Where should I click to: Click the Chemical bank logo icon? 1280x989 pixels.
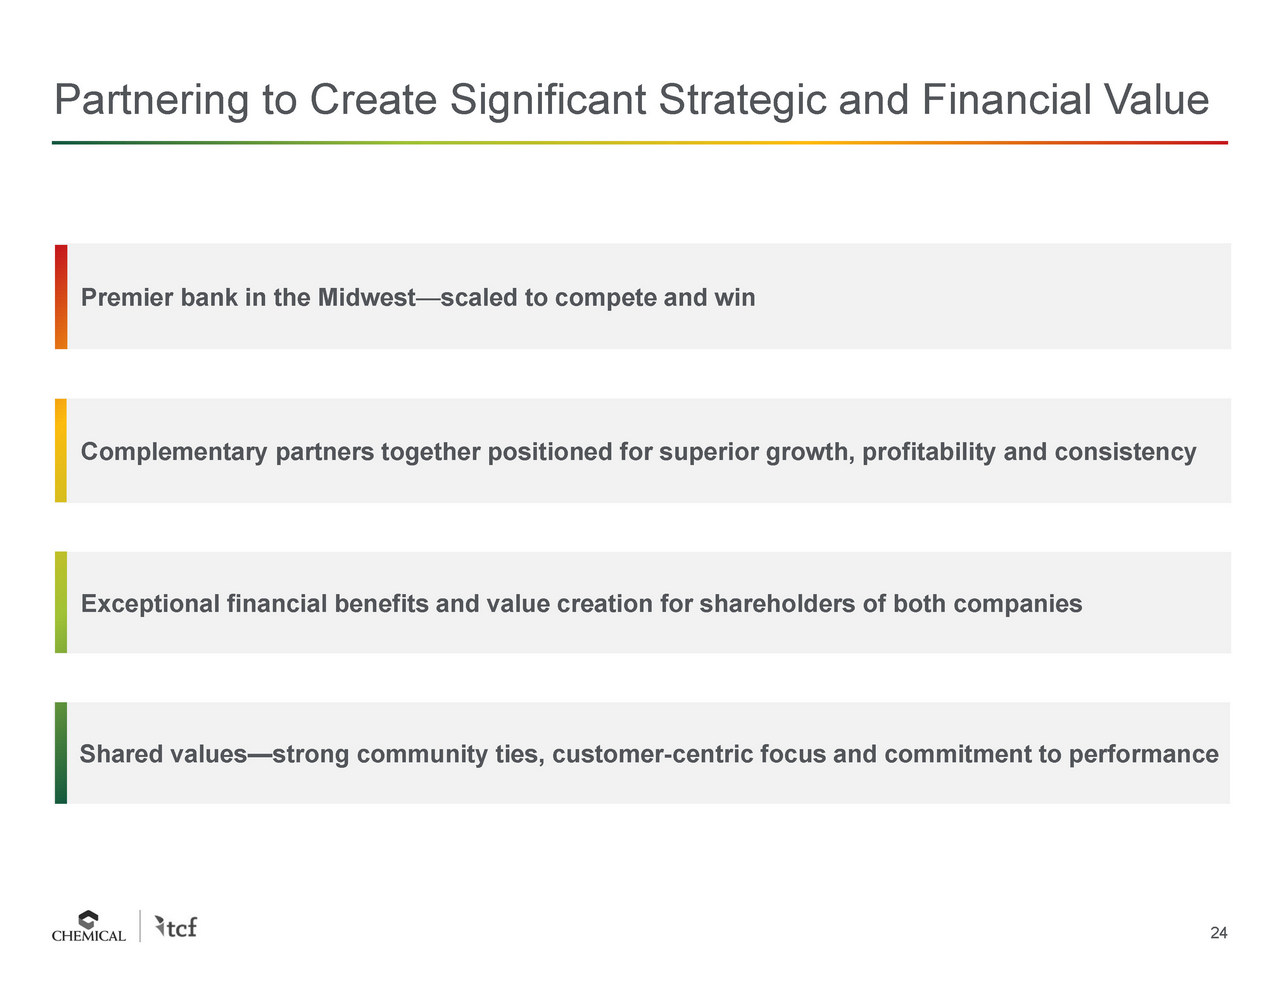89,919
